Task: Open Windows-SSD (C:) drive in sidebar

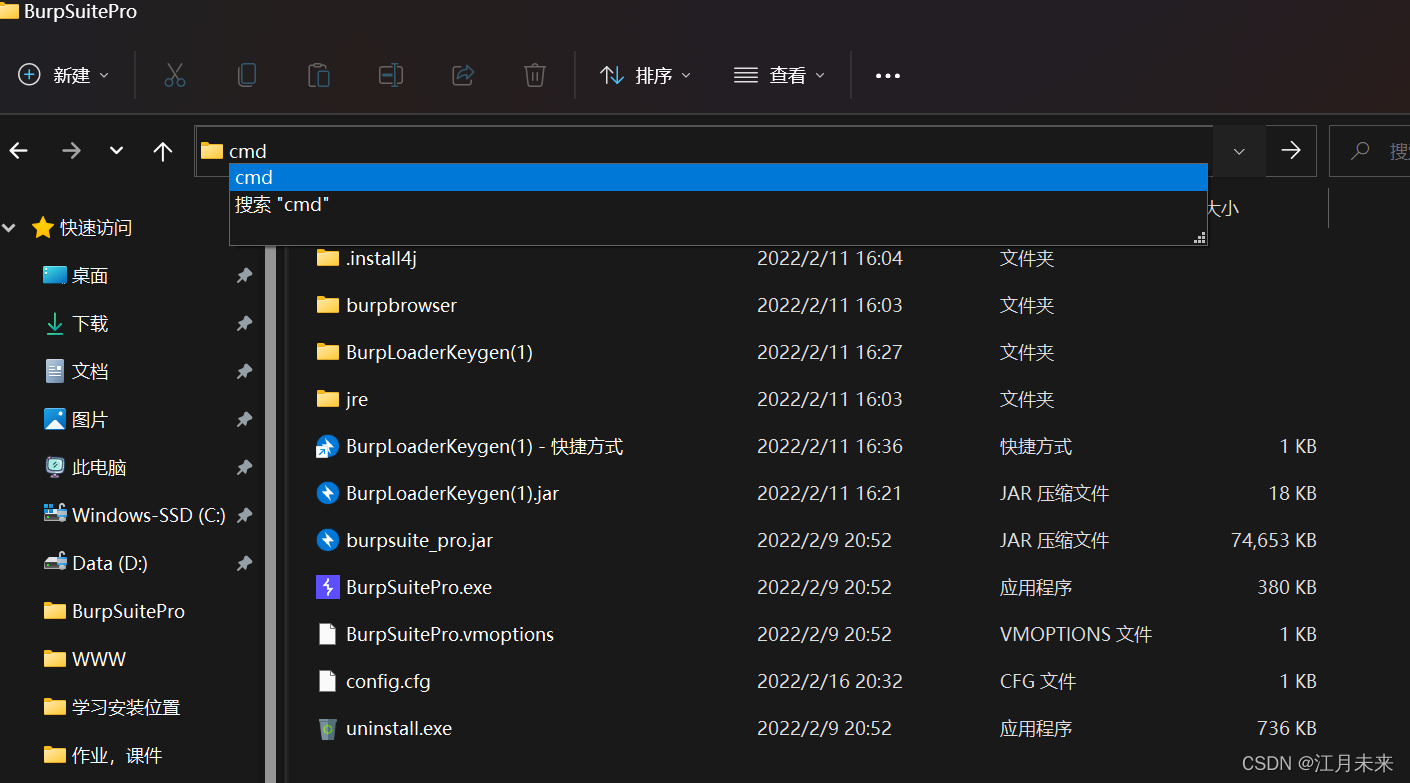Action: pyautogui.click(x=134, y=515)
